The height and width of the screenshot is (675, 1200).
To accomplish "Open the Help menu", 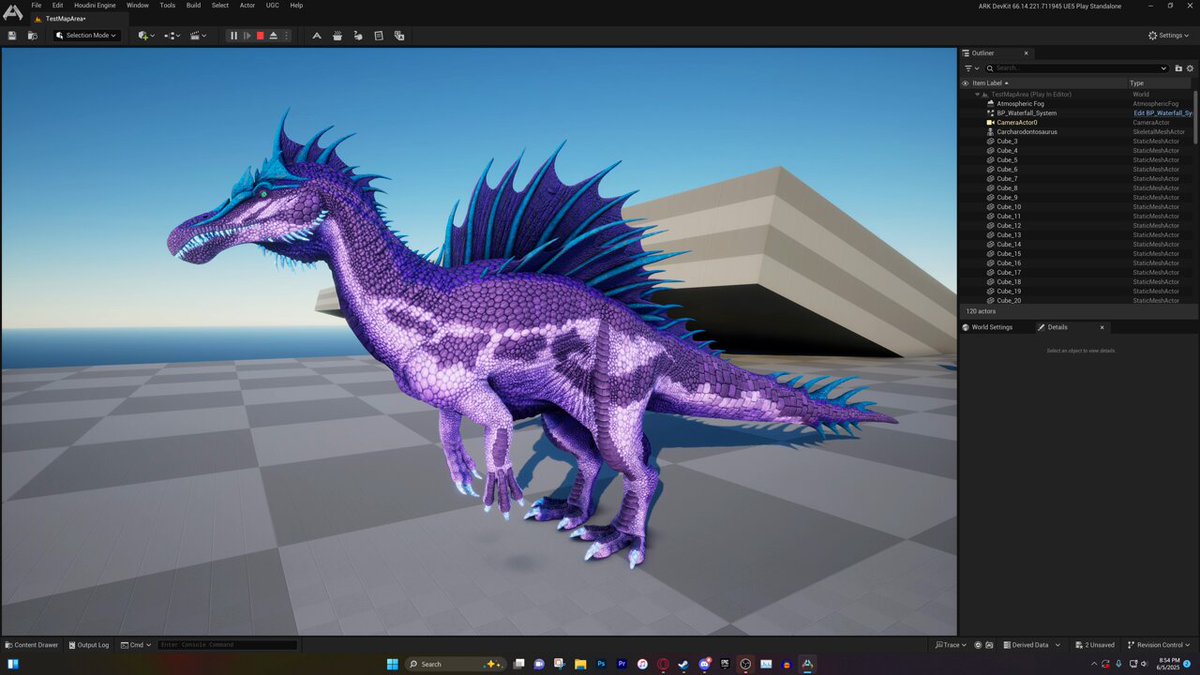I will 296,5.
